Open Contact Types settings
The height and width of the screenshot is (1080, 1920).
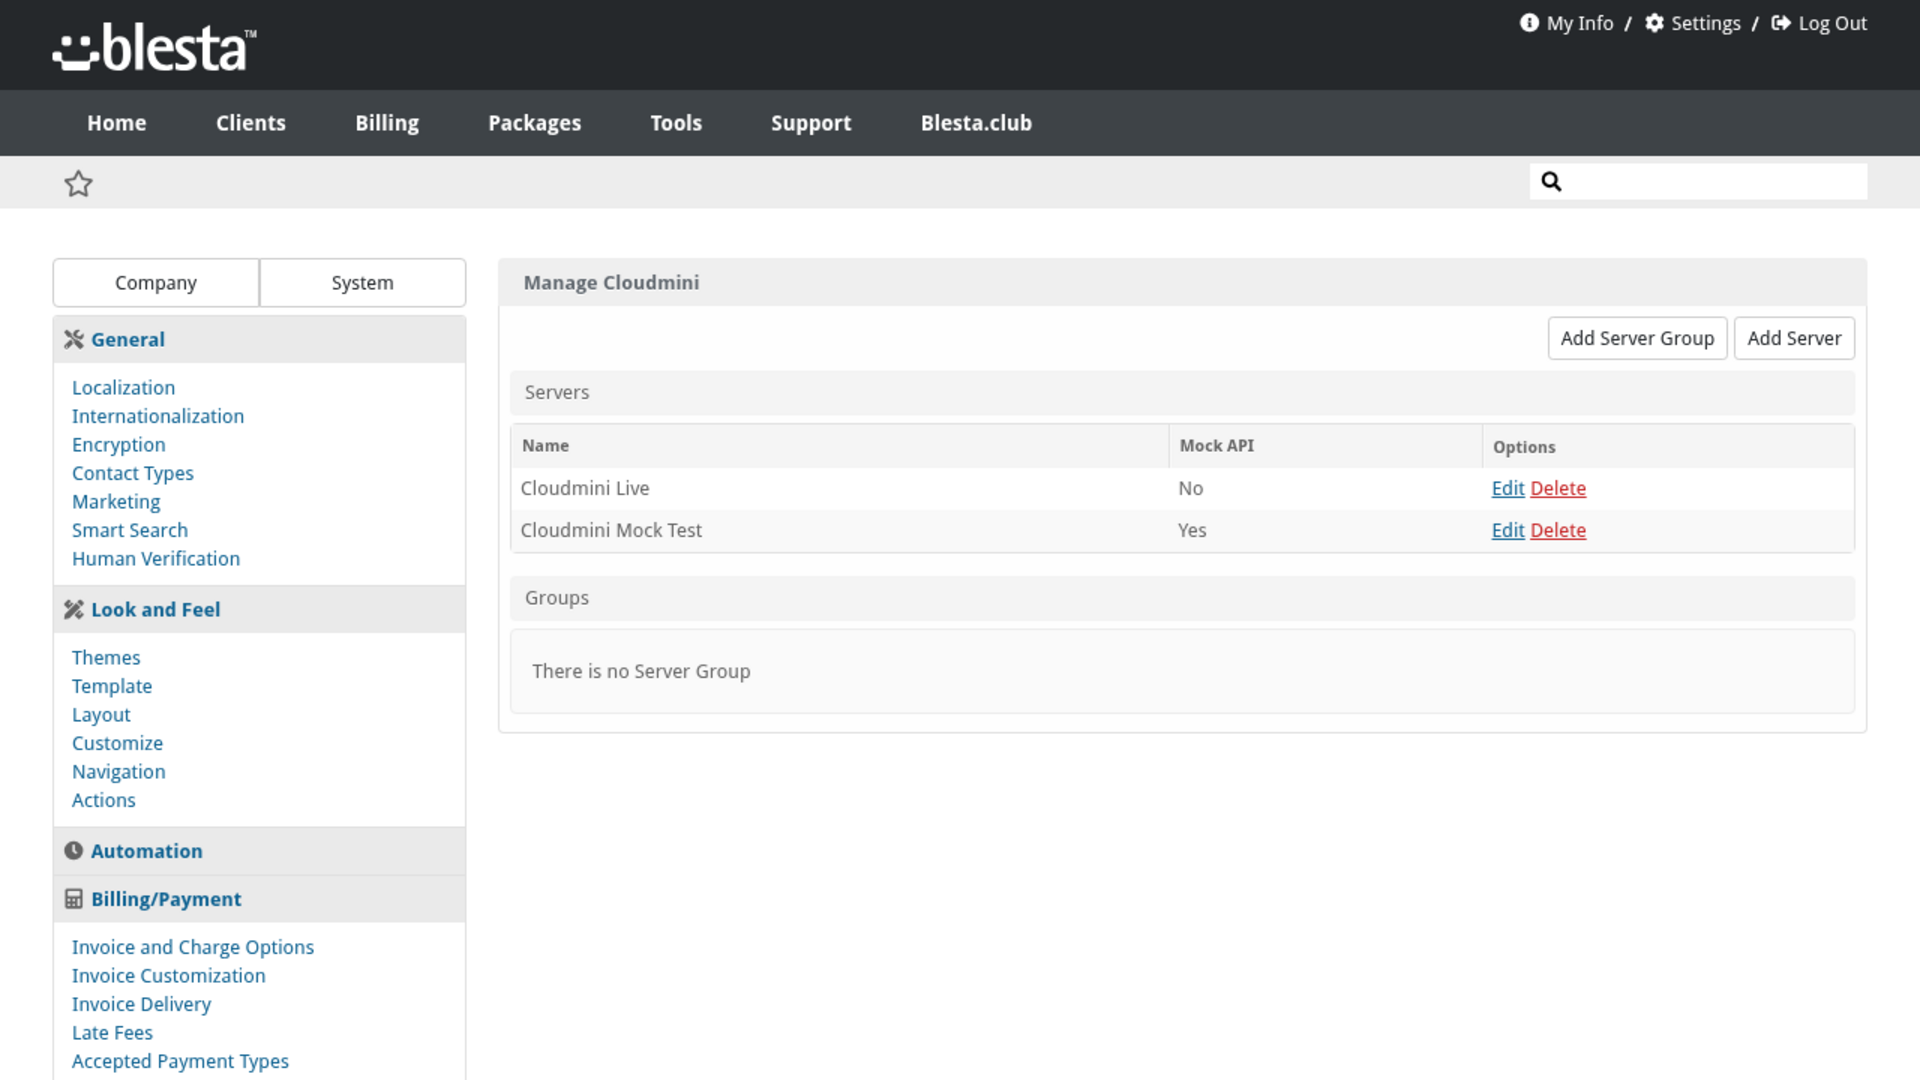pyautogui.click(x=132, y=473)
